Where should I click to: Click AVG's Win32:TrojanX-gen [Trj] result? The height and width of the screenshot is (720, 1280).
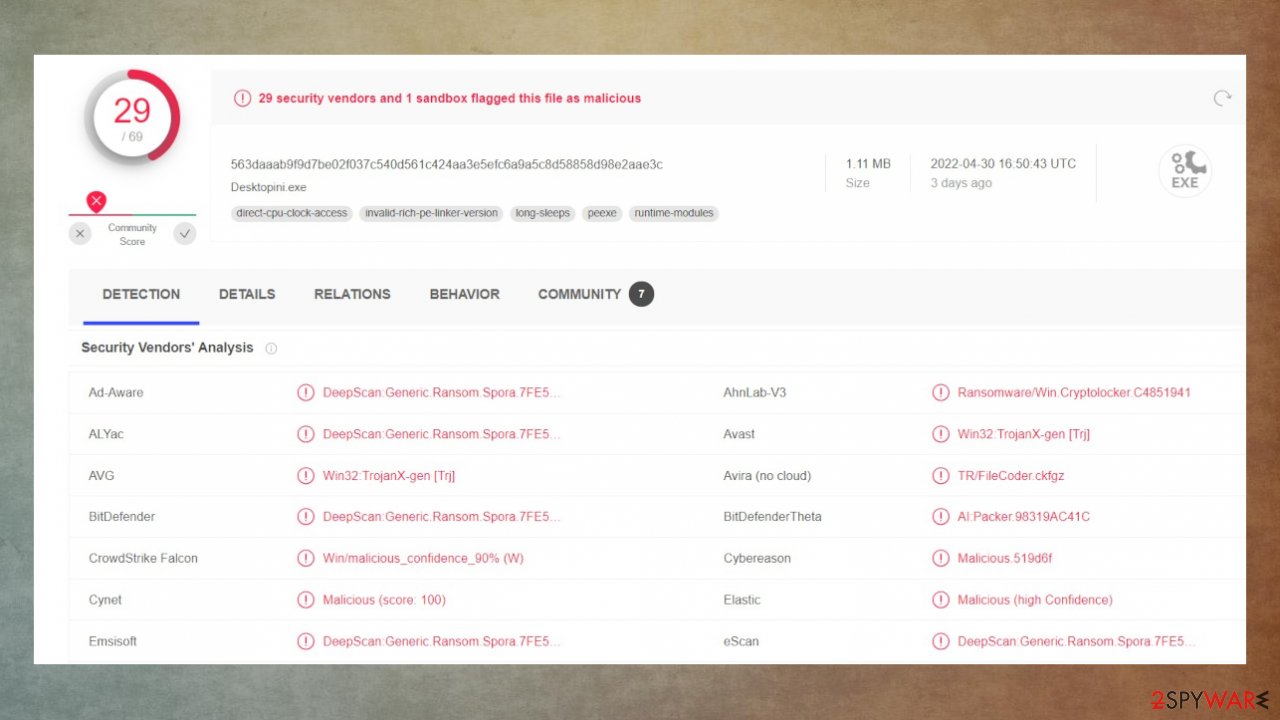click(389, 475)
